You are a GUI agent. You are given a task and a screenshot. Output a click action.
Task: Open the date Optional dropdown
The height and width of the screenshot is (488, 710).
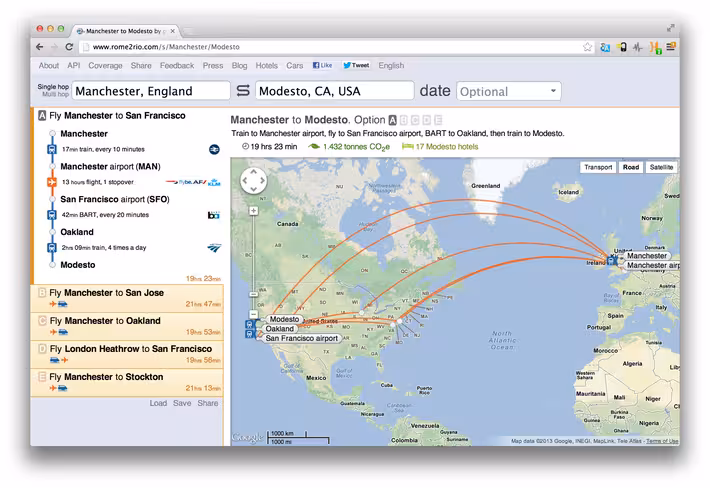click(509, 91)
